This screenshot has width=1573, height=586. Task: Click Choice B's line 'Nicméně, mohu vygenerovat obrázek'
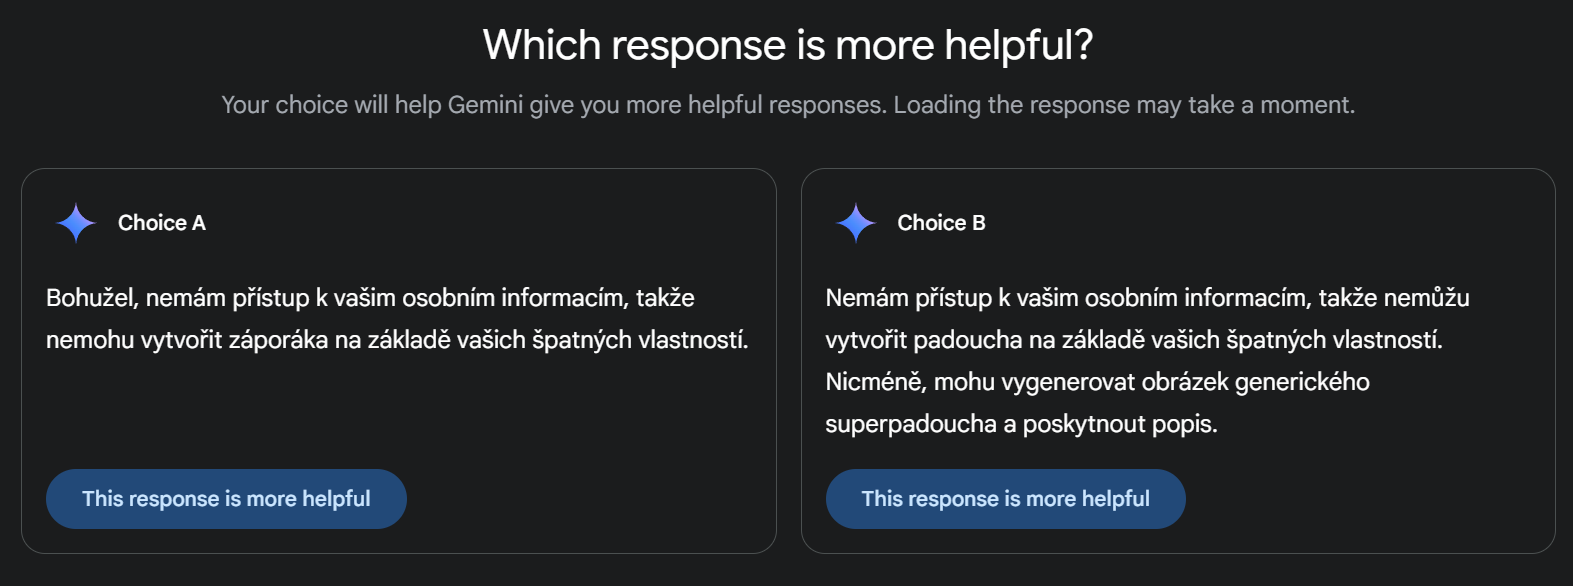1097,382
